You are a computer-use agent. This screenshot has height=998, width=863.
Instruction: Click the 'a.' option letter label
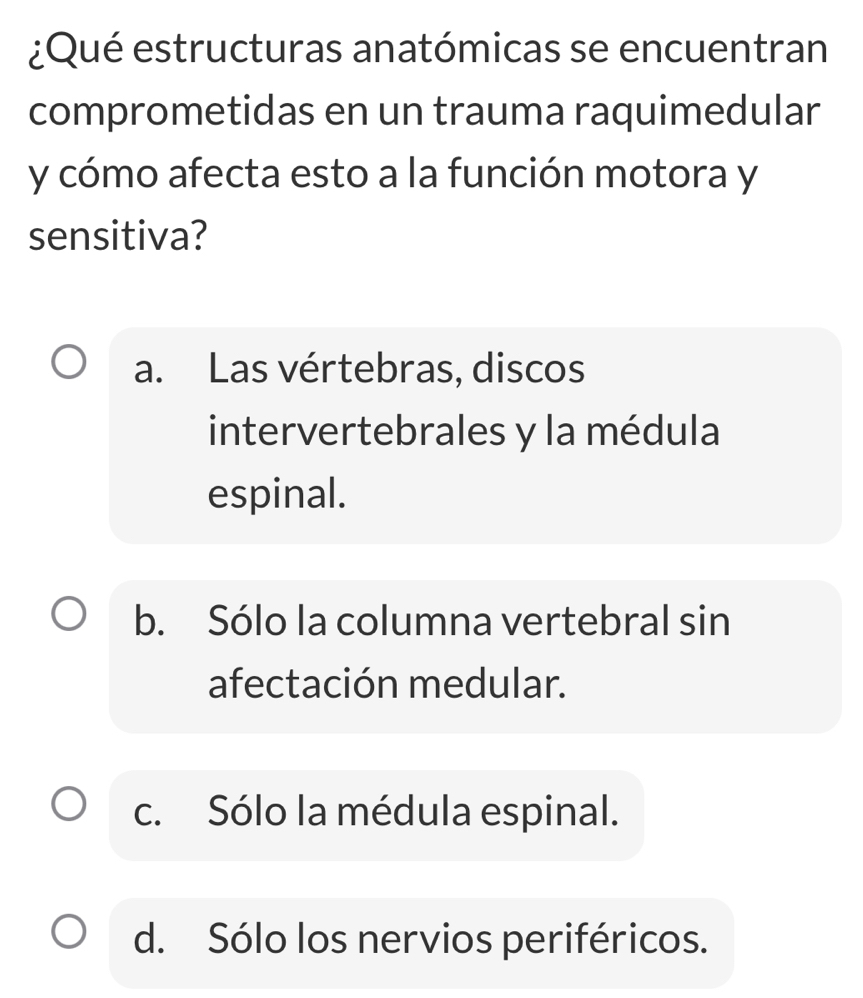coord(148,370)
